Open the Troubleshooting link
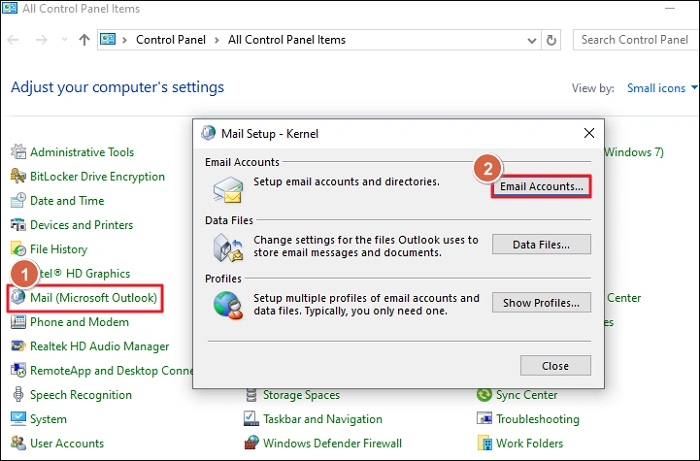Image resolution: width=700 pixels, height=461 pixels. pyautogui.click(x=538, y=419)
